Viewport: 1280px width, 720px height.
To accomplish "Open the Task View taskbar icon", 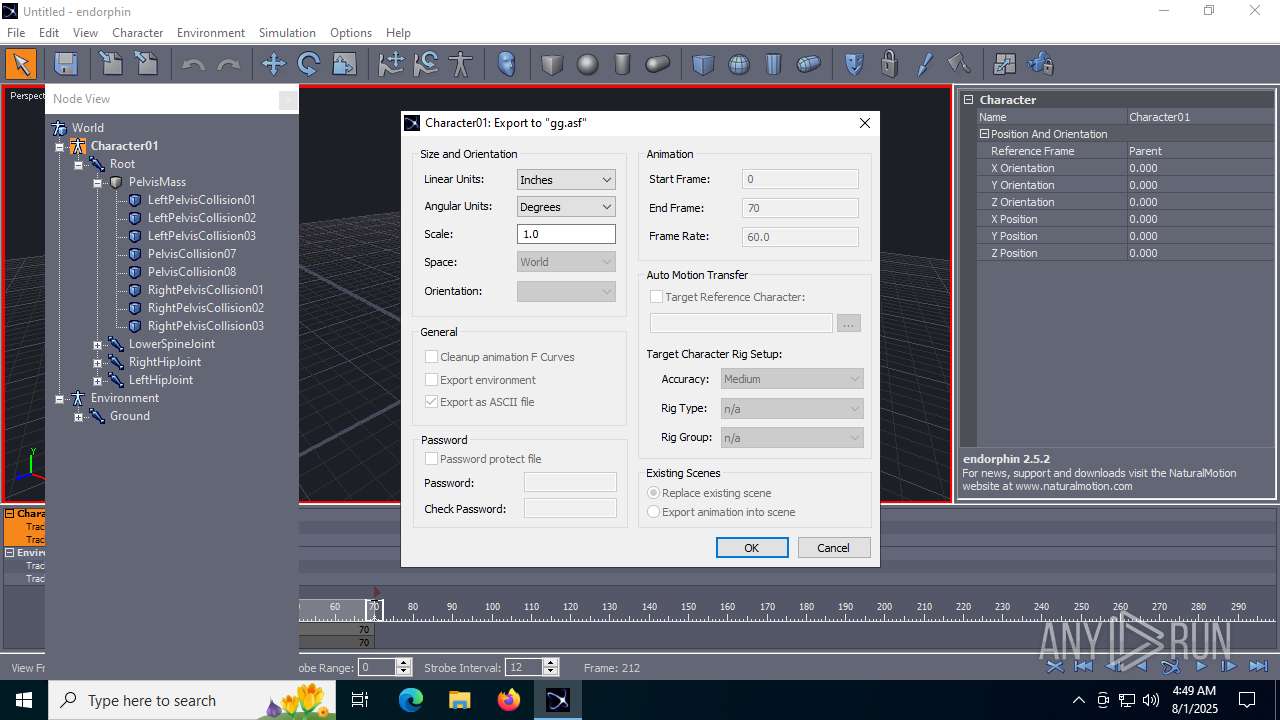I will click(x=360, y=700).
